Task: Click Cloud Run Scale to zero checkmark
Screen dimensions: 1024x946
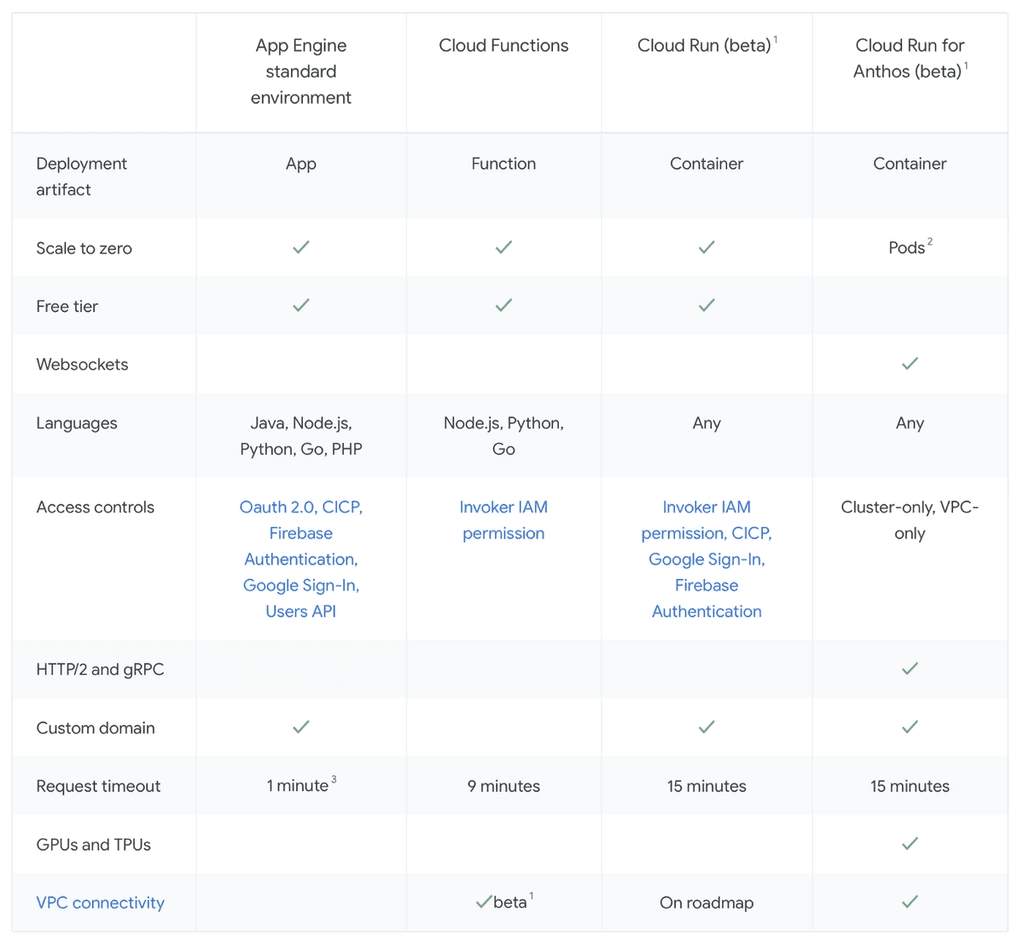Action: pyautogui.click(x=707, y=247)
